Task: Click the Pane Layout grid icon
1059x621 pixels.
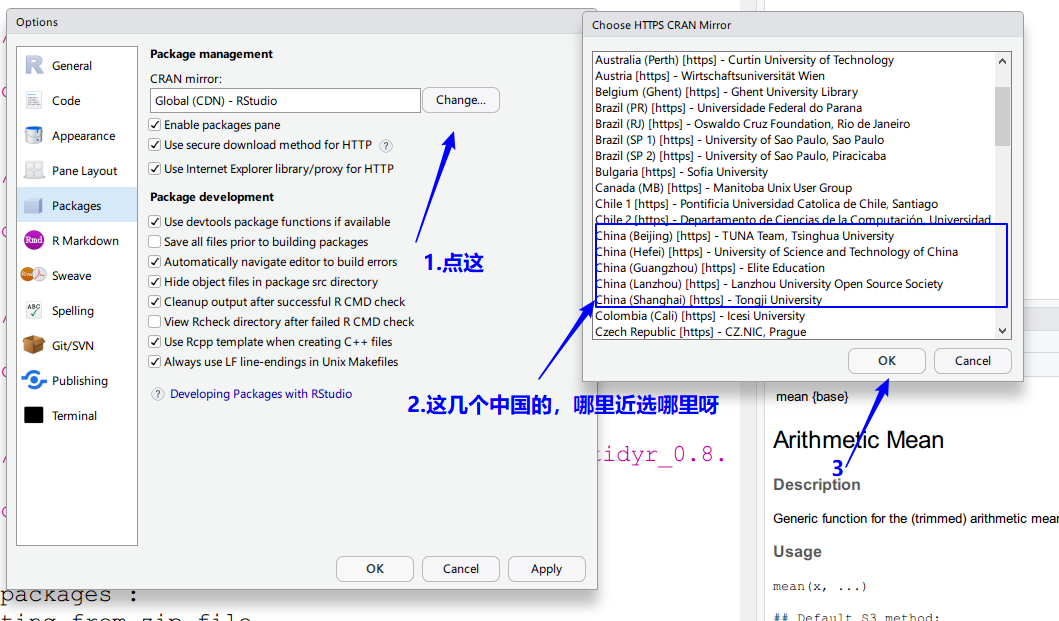Action: click(x=34, y=170)
